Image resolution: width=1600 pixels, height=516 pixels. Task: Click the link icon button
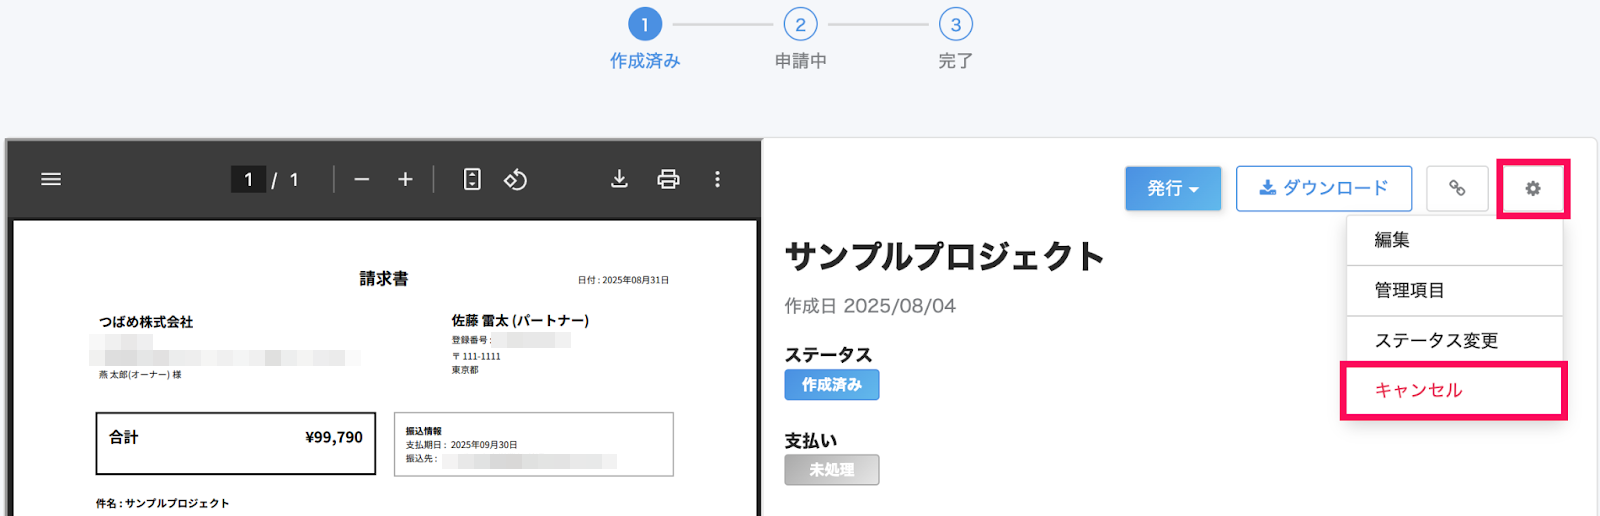click(x=1457, y=188)
